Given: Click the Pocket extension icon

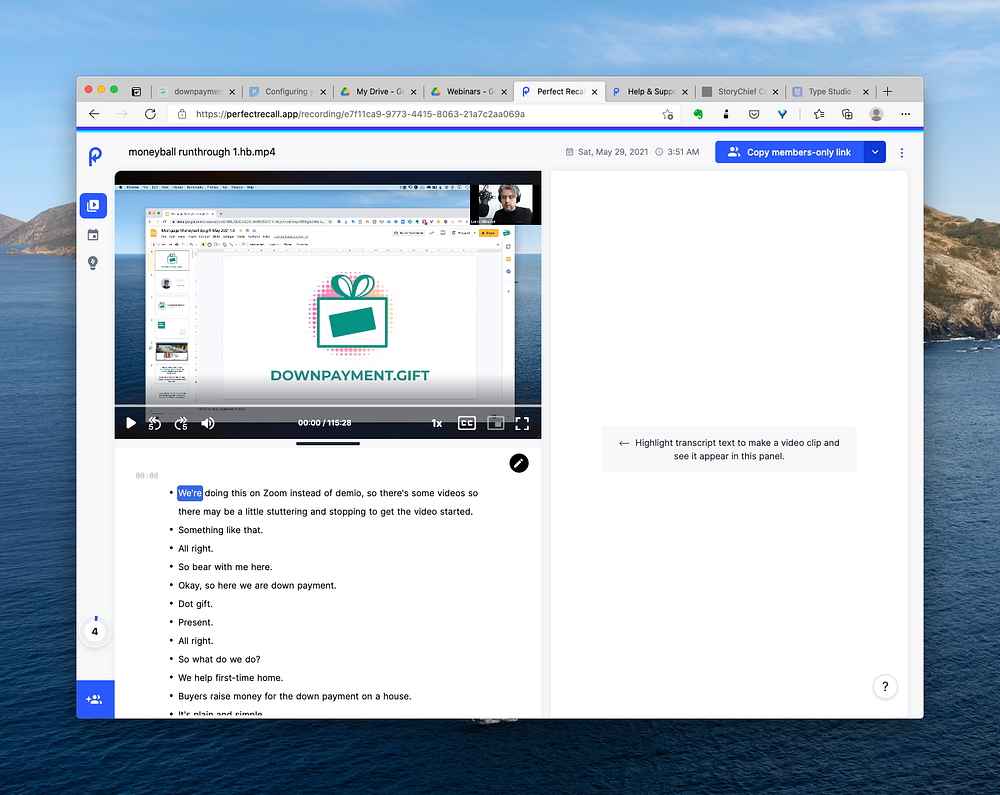Looking at the screenshot, I should [x=754, y=114].
